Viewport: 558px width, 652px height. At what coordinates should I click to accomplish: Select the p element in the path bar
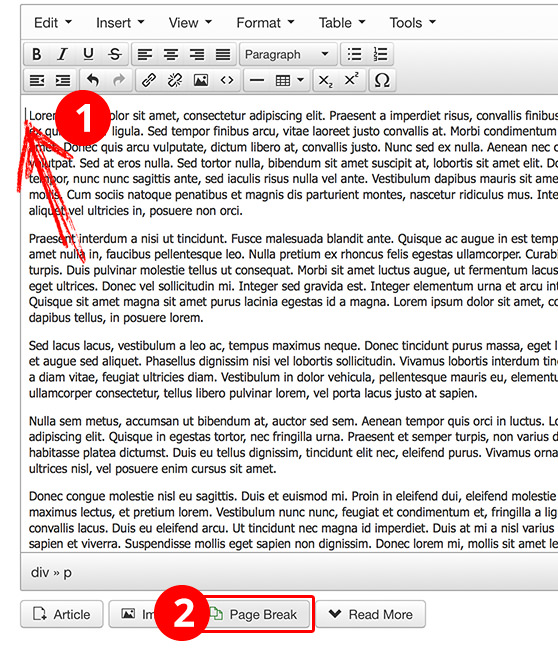67,573
